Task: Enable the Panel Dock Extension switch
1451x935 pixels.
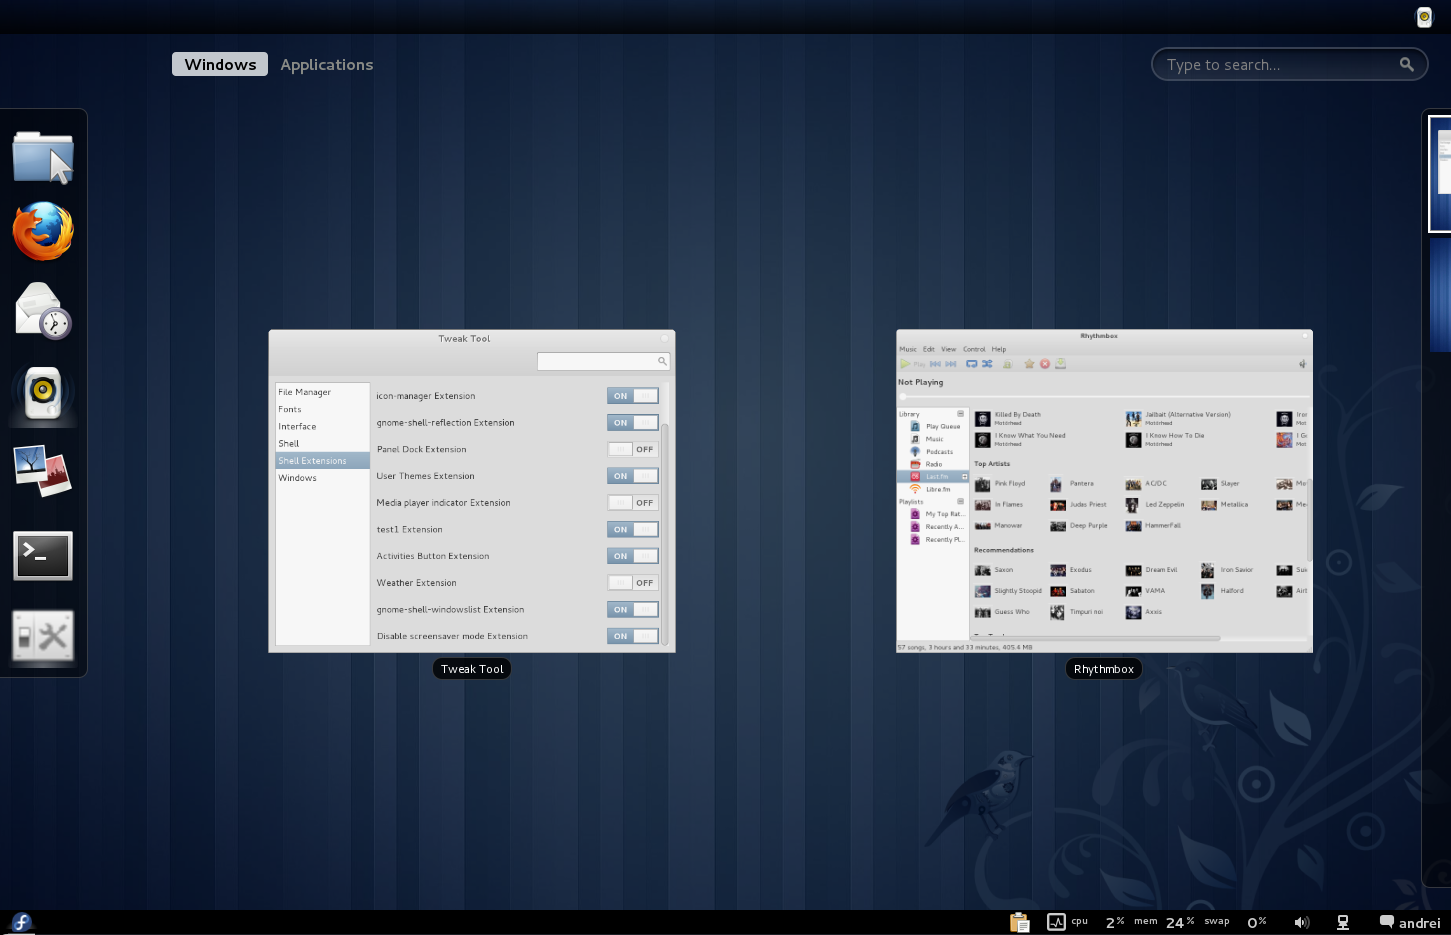Action: [x=633, y=449]
